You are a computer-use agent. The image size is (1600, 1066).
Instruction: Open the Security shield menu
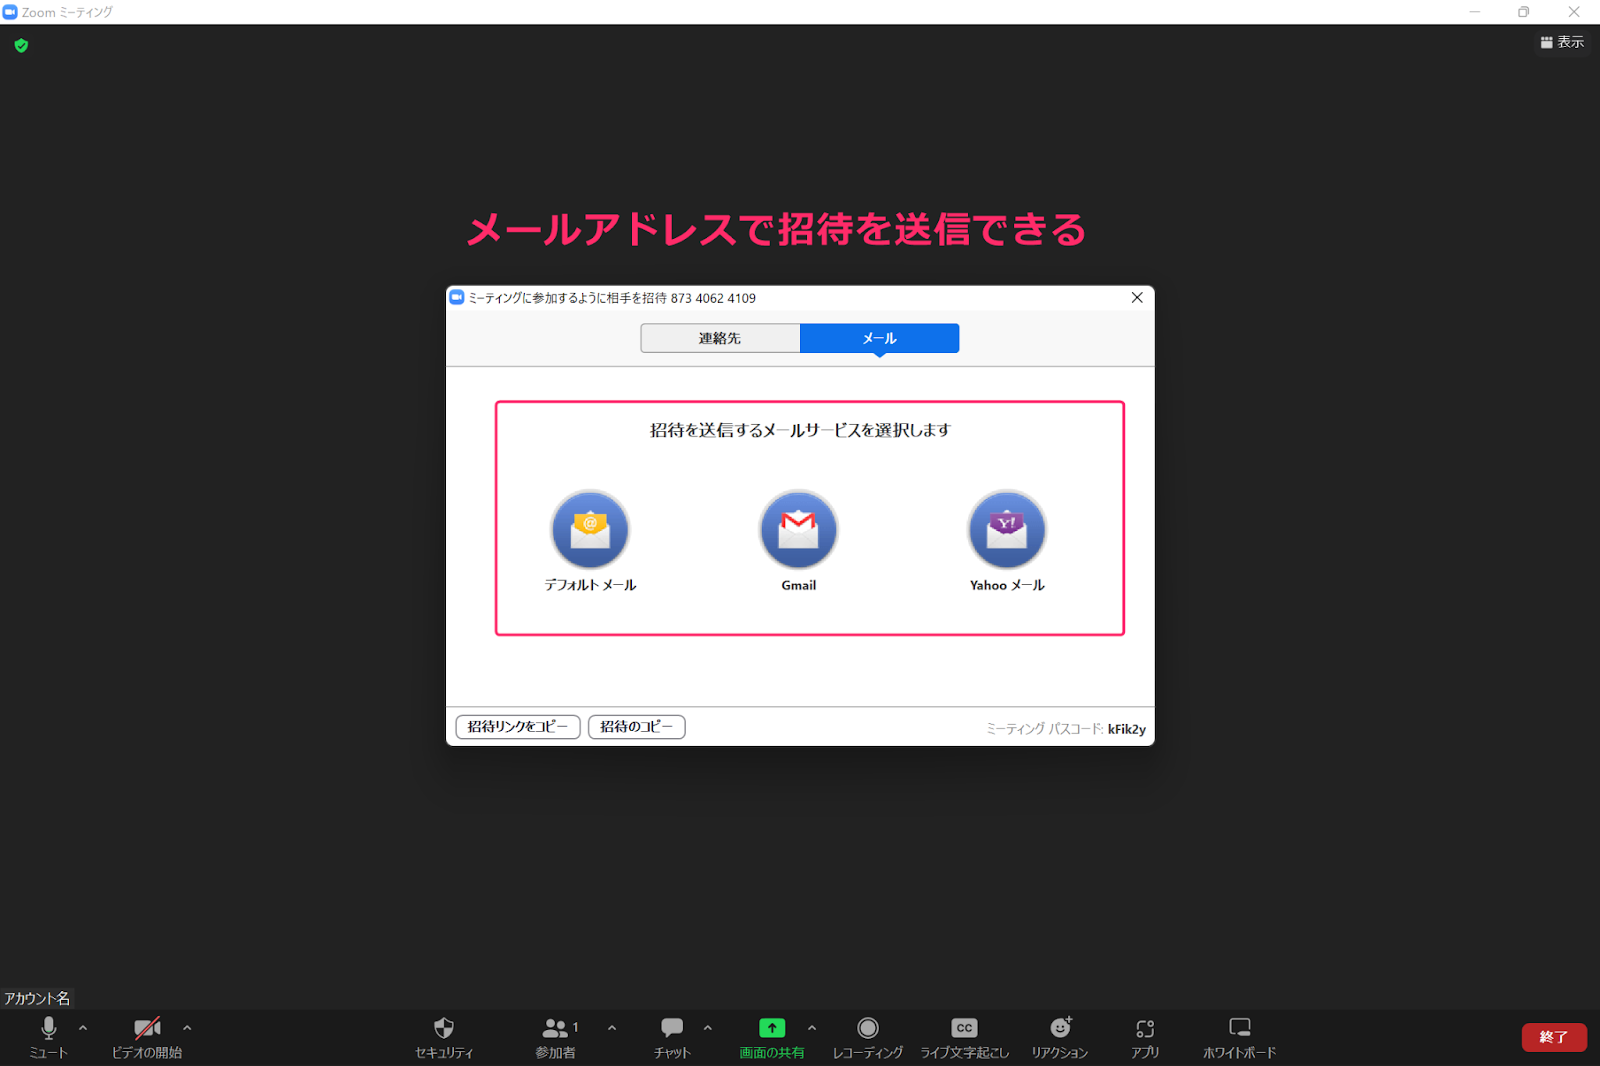click(444, 1037)
